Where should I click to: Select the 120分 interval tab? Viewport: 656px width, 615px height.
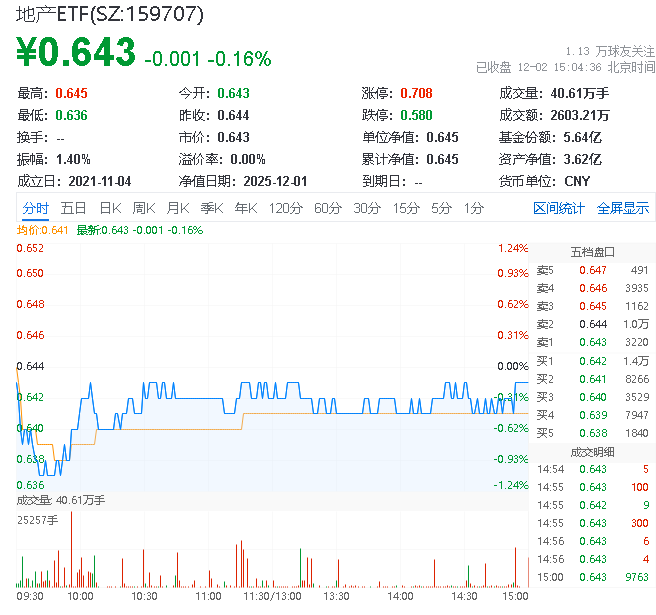click(285, 208)
